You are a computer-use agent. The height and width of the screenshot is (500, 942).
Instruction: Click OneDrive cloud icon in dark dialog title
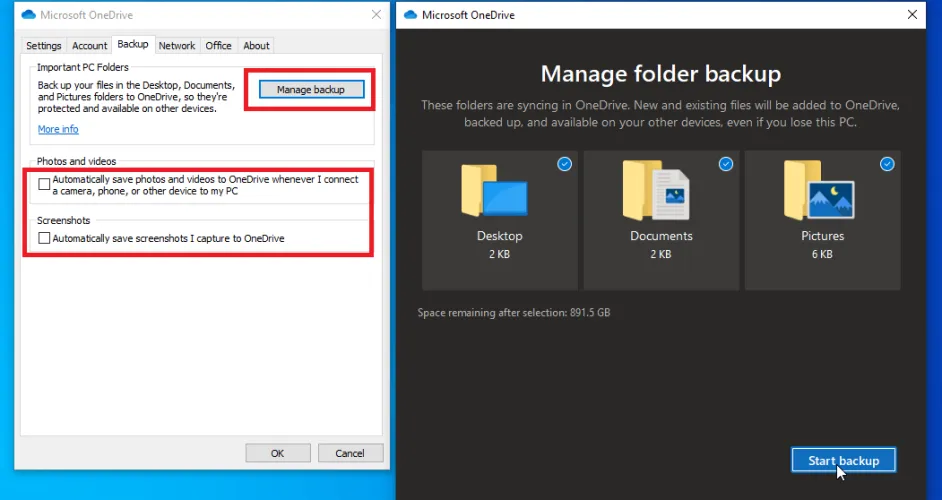tap(409, 15)
